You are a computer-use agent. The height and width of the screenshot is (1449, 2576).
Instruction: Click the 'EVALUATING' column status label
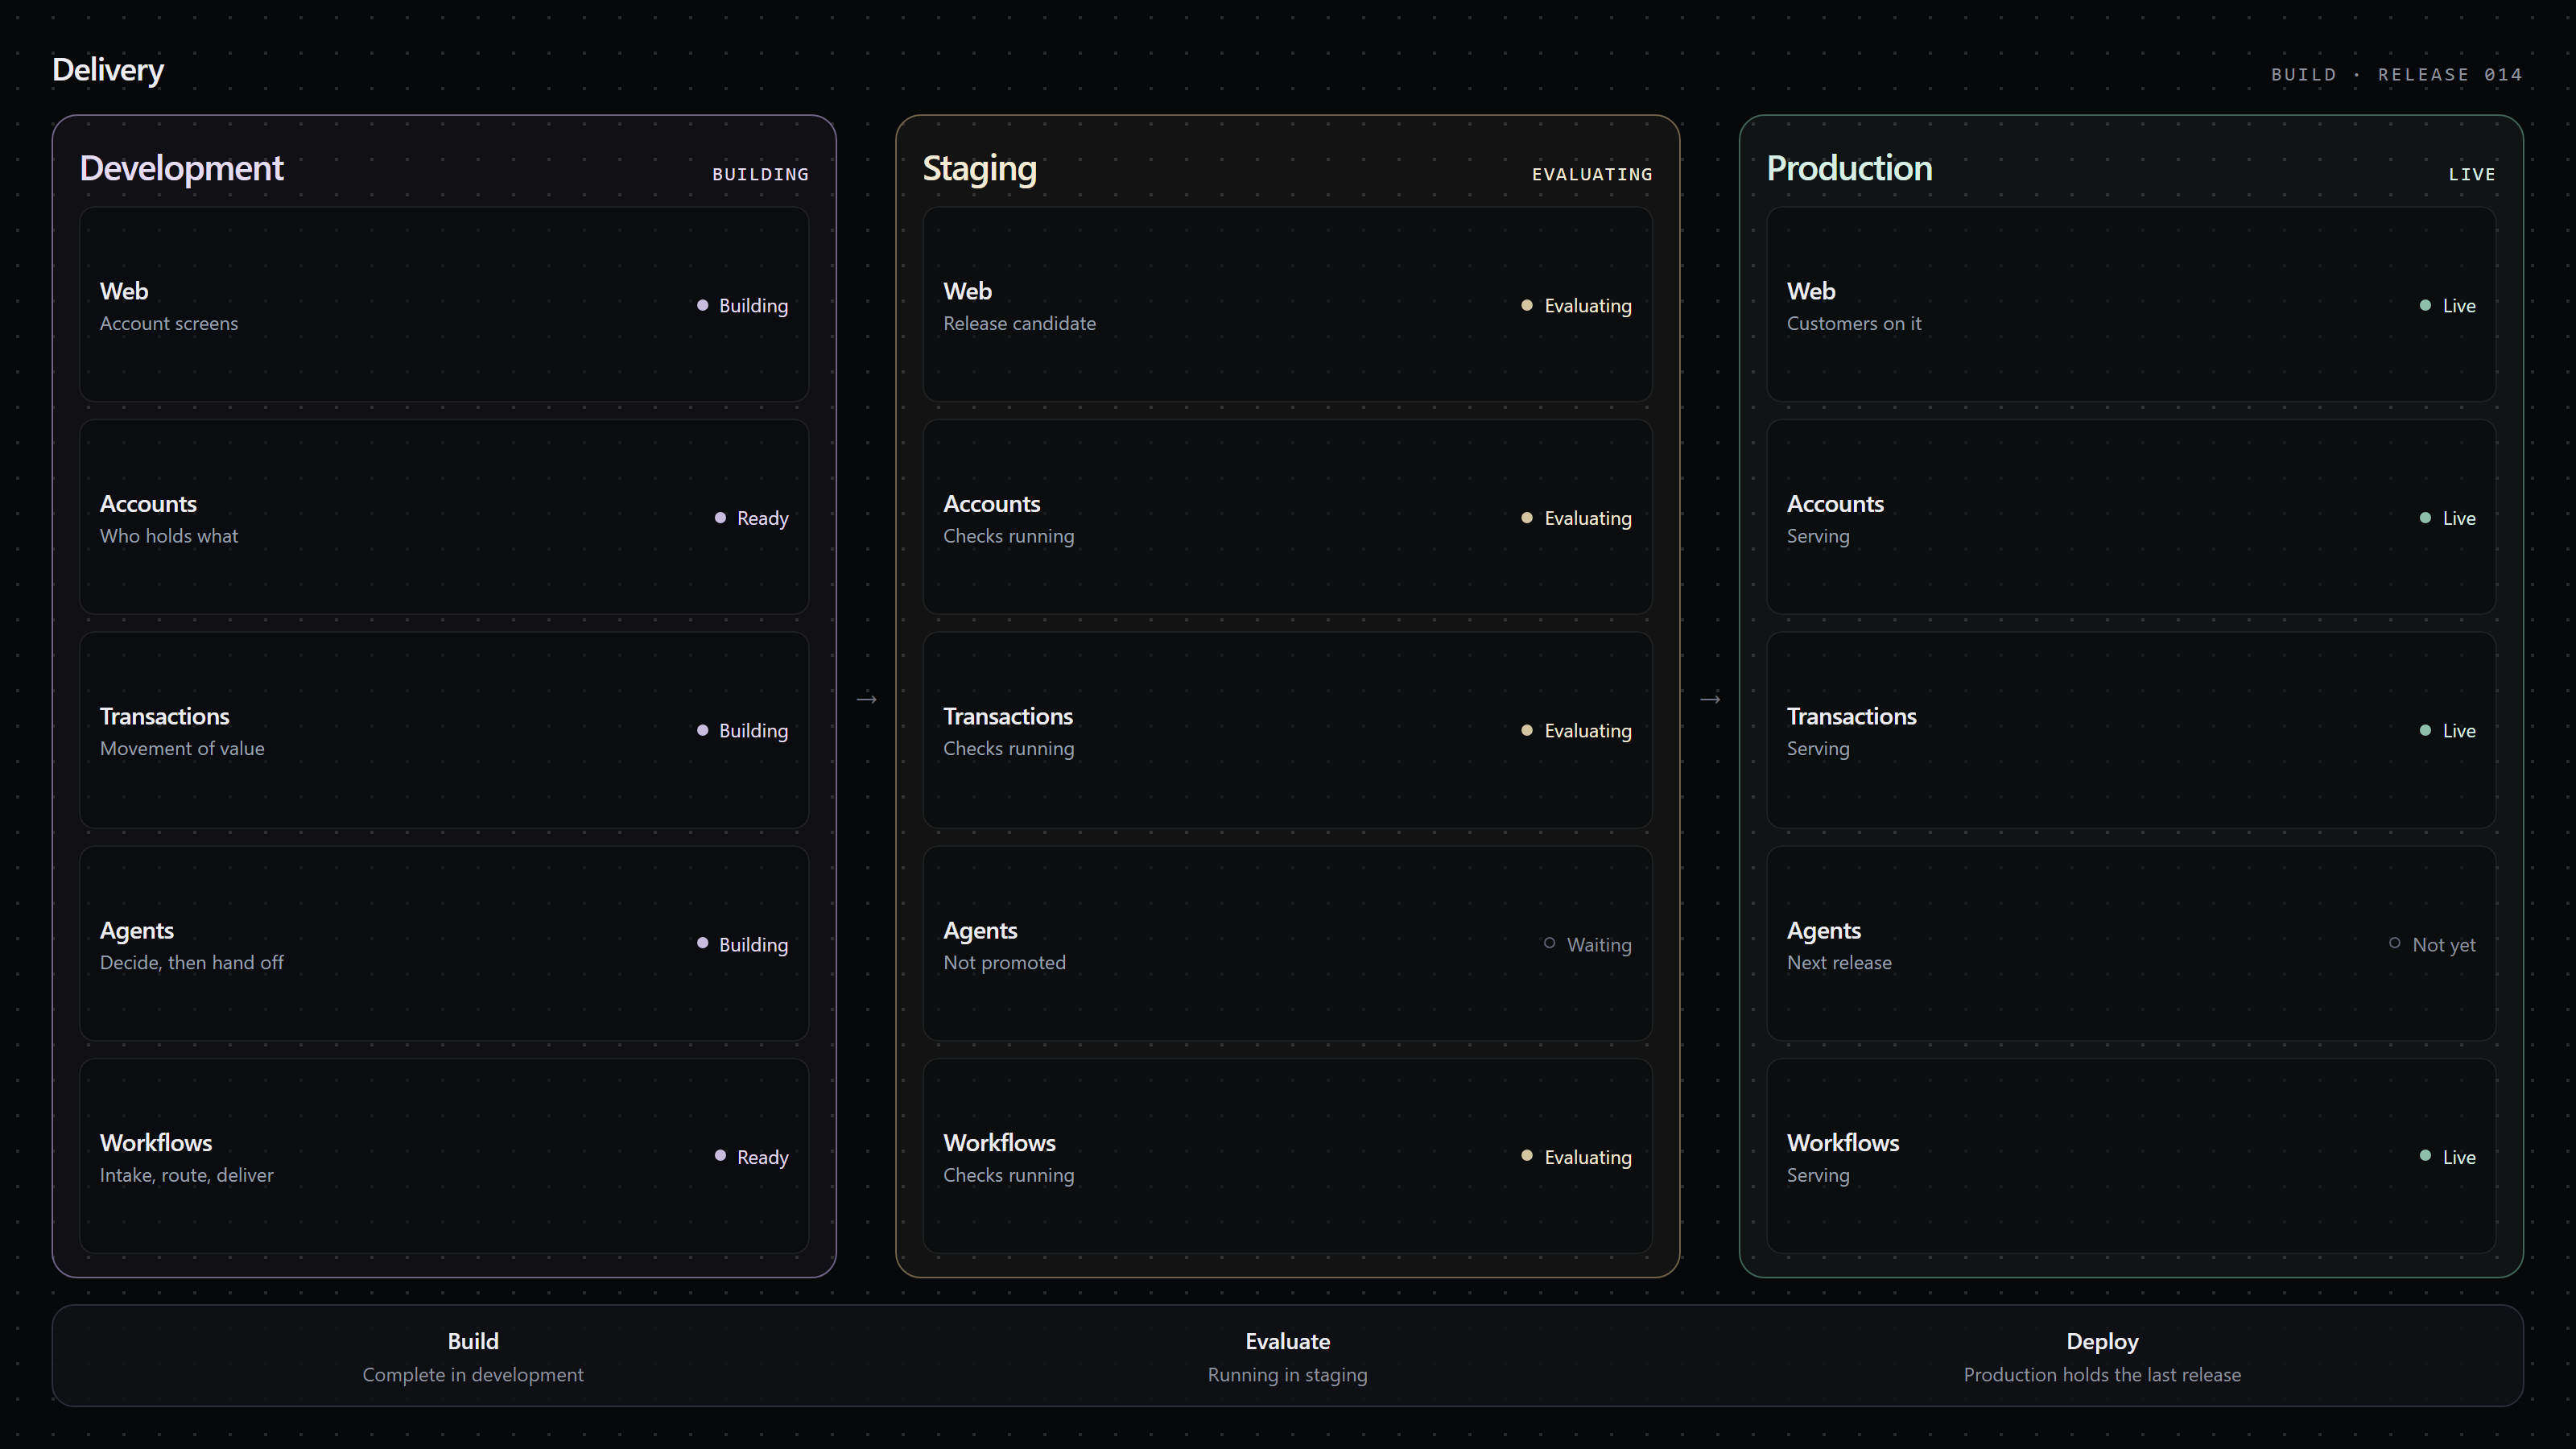pyautogui.click(x=1592, y=174)
